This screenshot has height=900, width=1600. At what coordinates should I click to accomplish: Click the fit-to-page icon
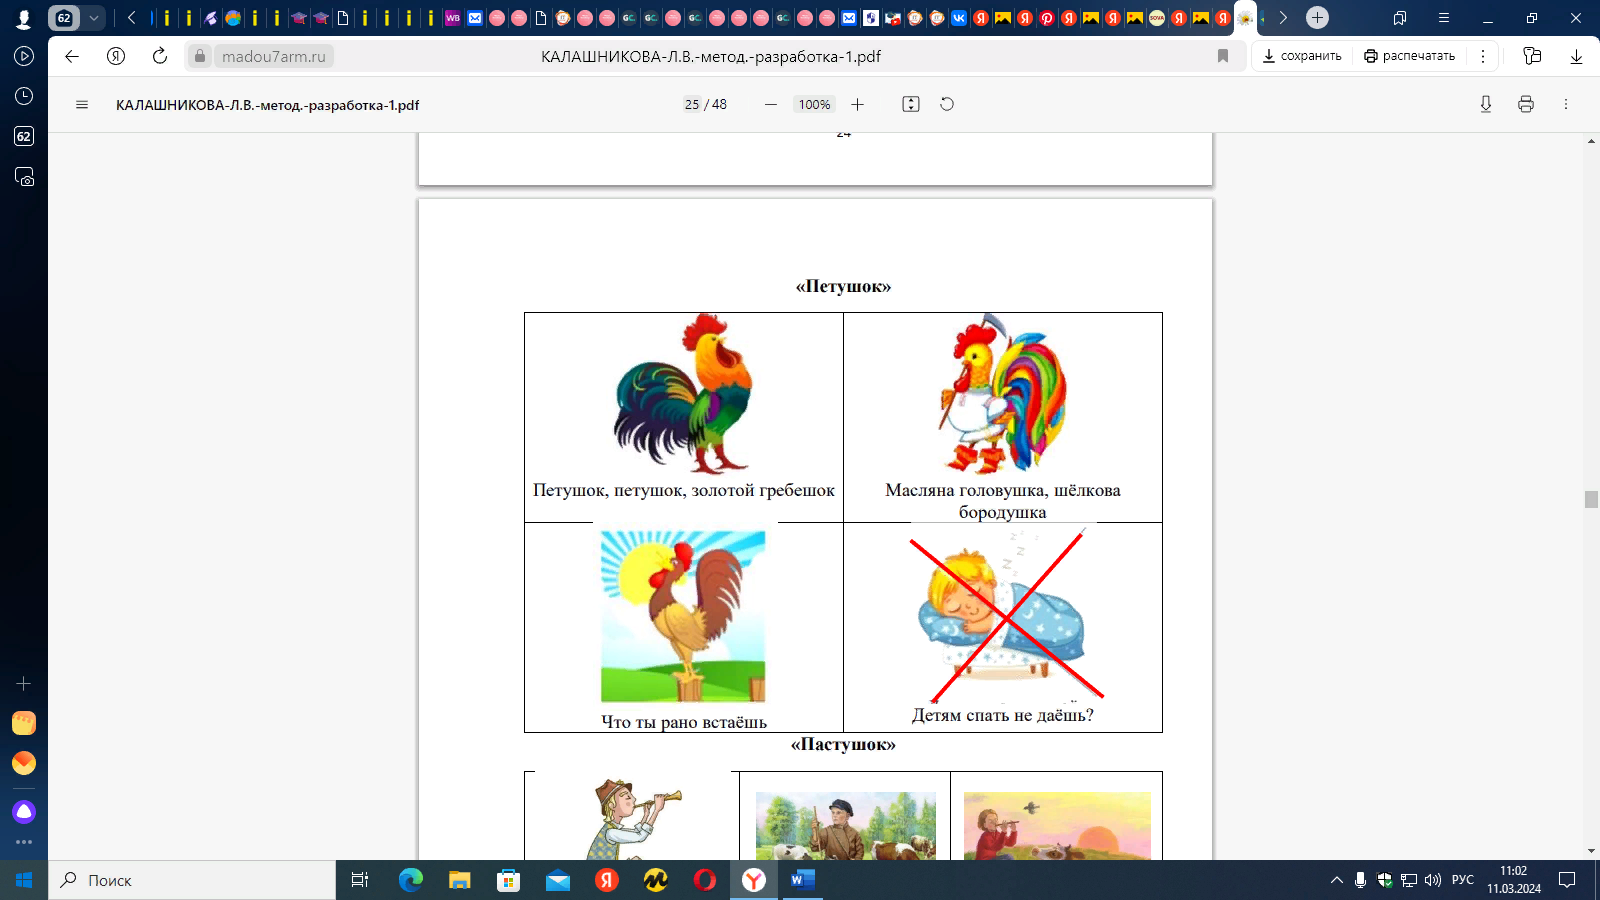point(910,104)
